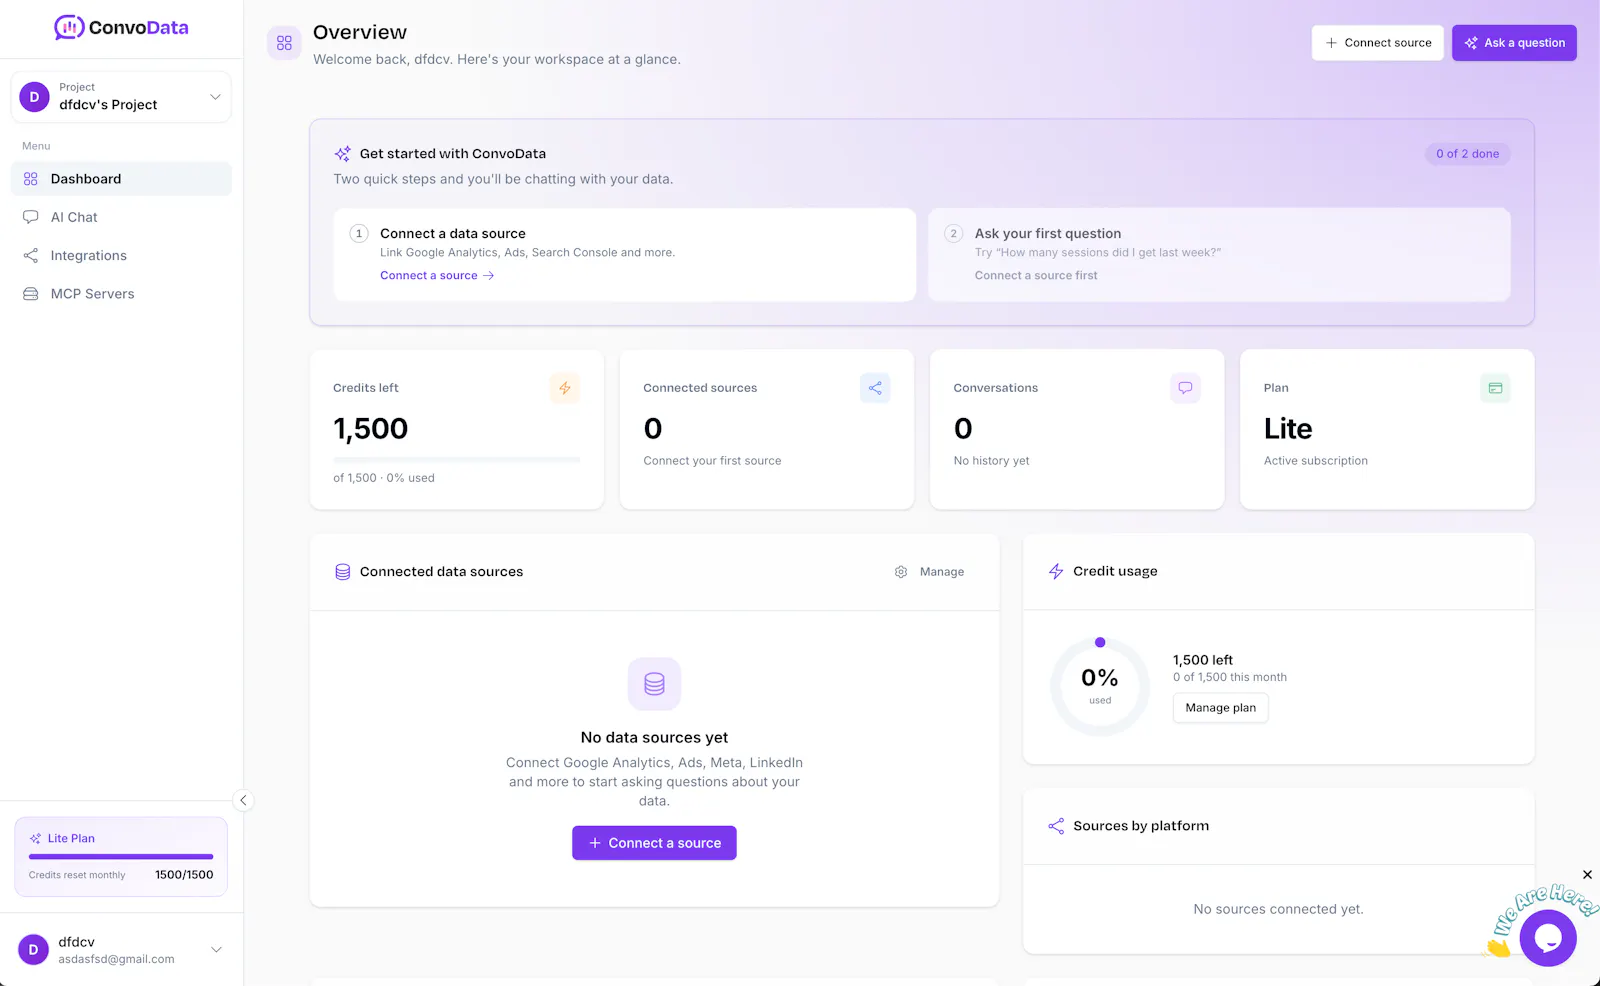Click the step 1 number circle
The height and width of the screenshot is (986, 1600).
point(359,233)
